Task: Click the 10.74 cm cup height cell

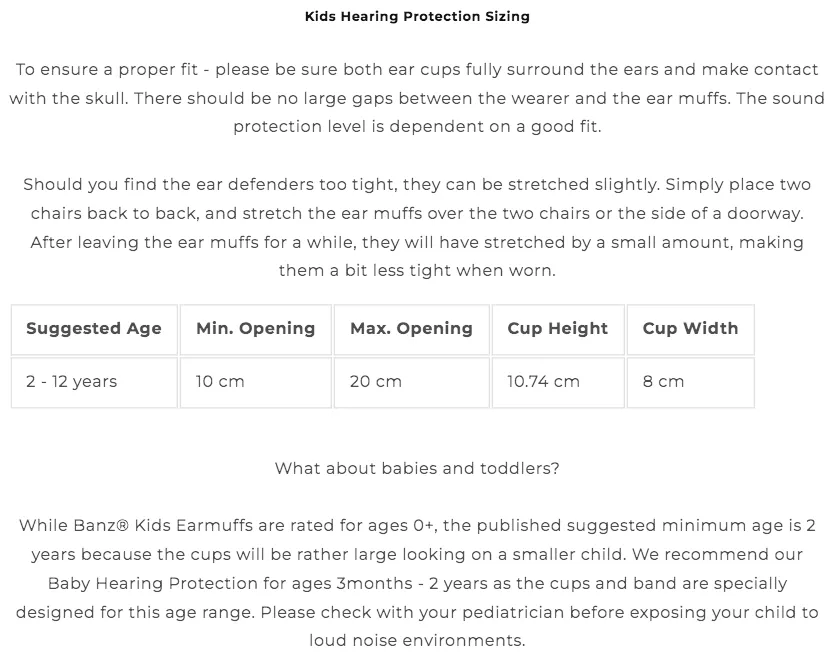Action: pos(558,383)
